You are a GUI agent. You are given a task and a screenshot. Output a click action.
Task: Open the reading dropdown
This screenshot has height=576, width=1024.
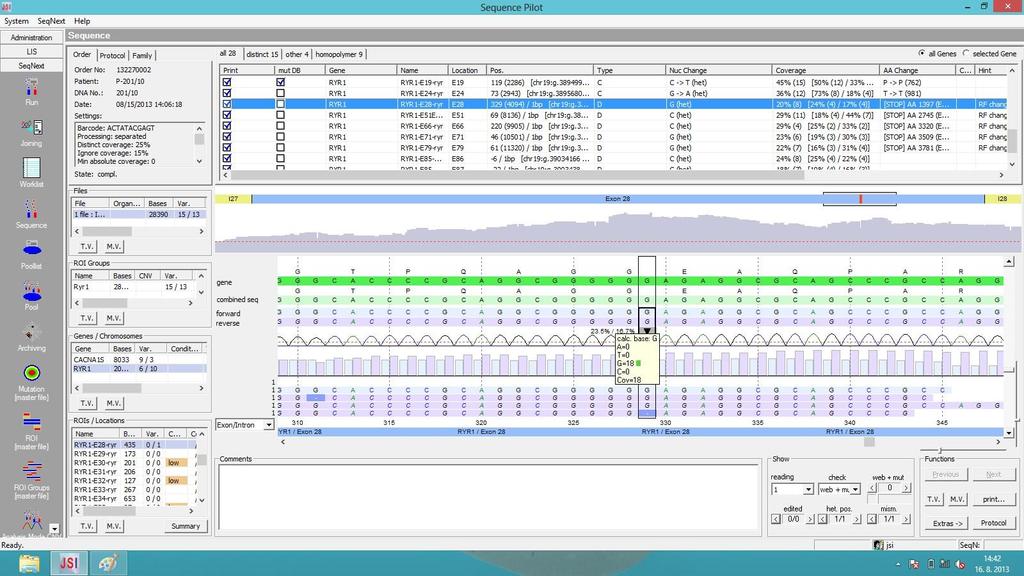click(808, 489)
